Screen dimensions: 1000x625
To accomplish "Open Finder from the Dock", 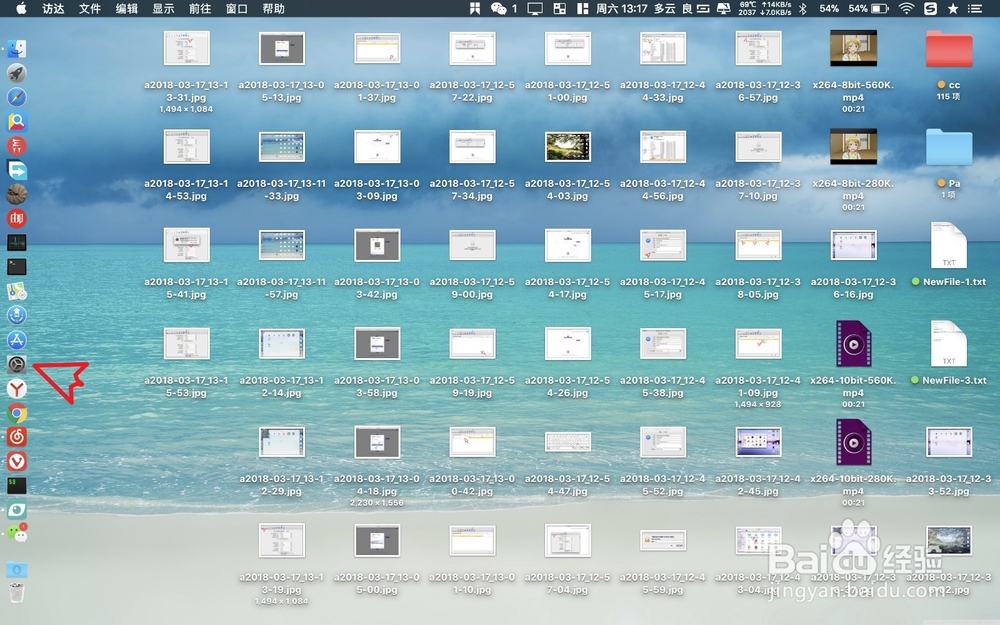I will (x=17, y=49).
